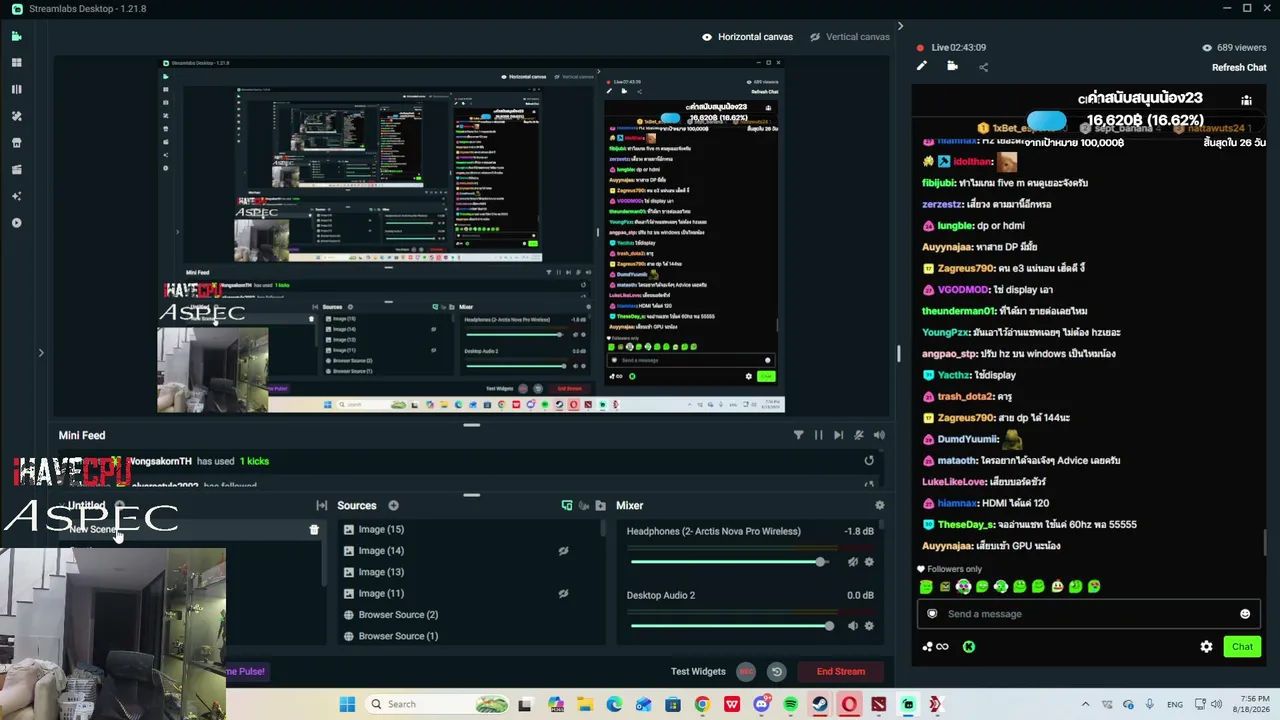Screen dimensions: 1280x720
Task: Add a source folder in Sources panel
Action: (600, 506)
